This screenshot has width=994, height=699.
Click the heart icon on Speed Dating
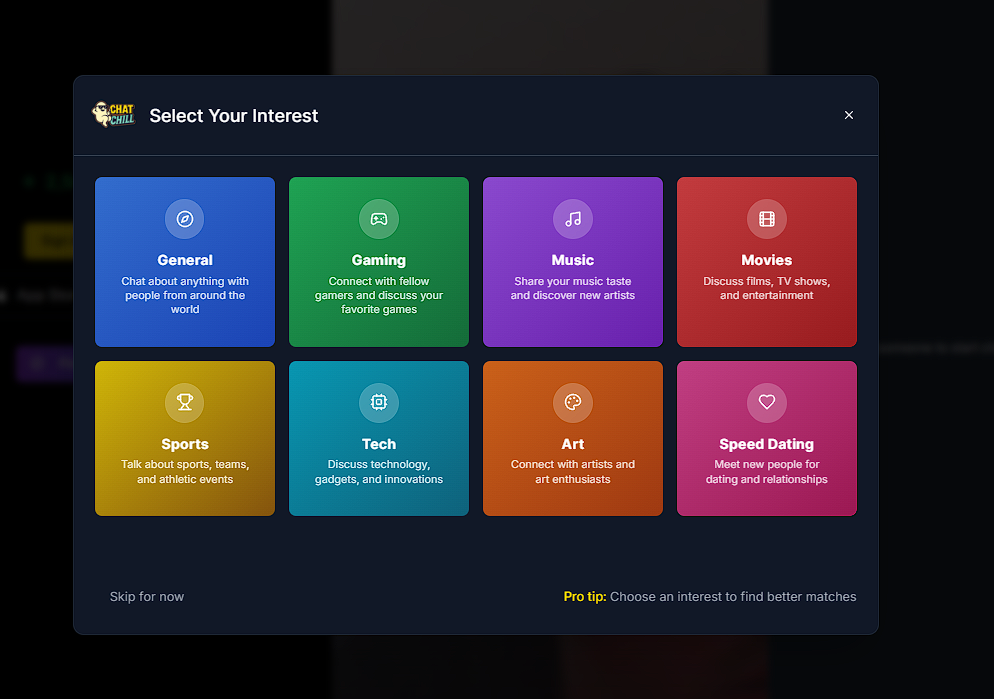pyautogui.click(x=767, y=402)
